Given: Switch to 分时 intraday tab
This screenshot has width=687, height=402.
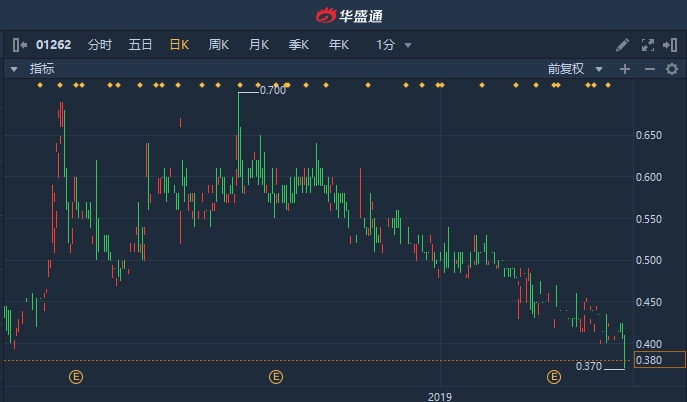Looking at the screenshot, I should [100, 45].
